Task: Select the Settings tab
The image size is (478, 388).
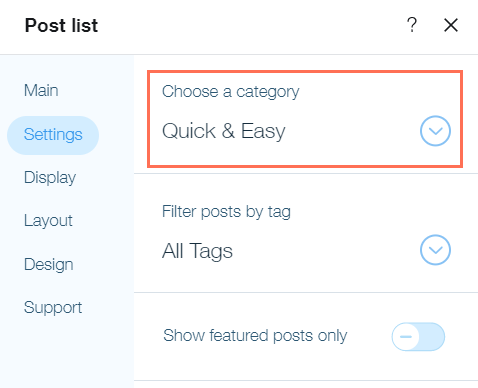Action: pos(53,135)
